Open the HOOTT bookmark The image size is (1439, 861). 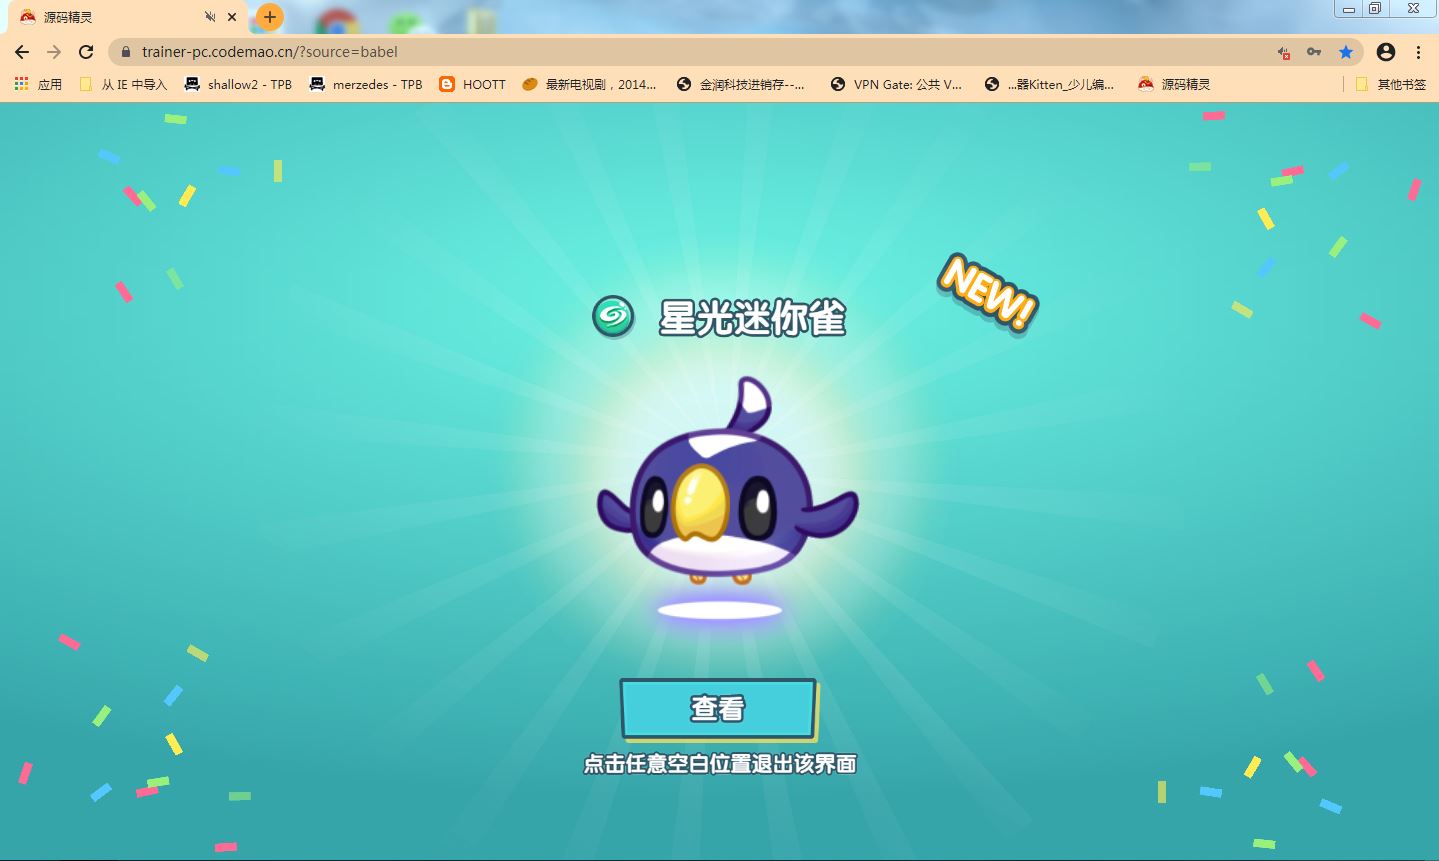(473, 85)
